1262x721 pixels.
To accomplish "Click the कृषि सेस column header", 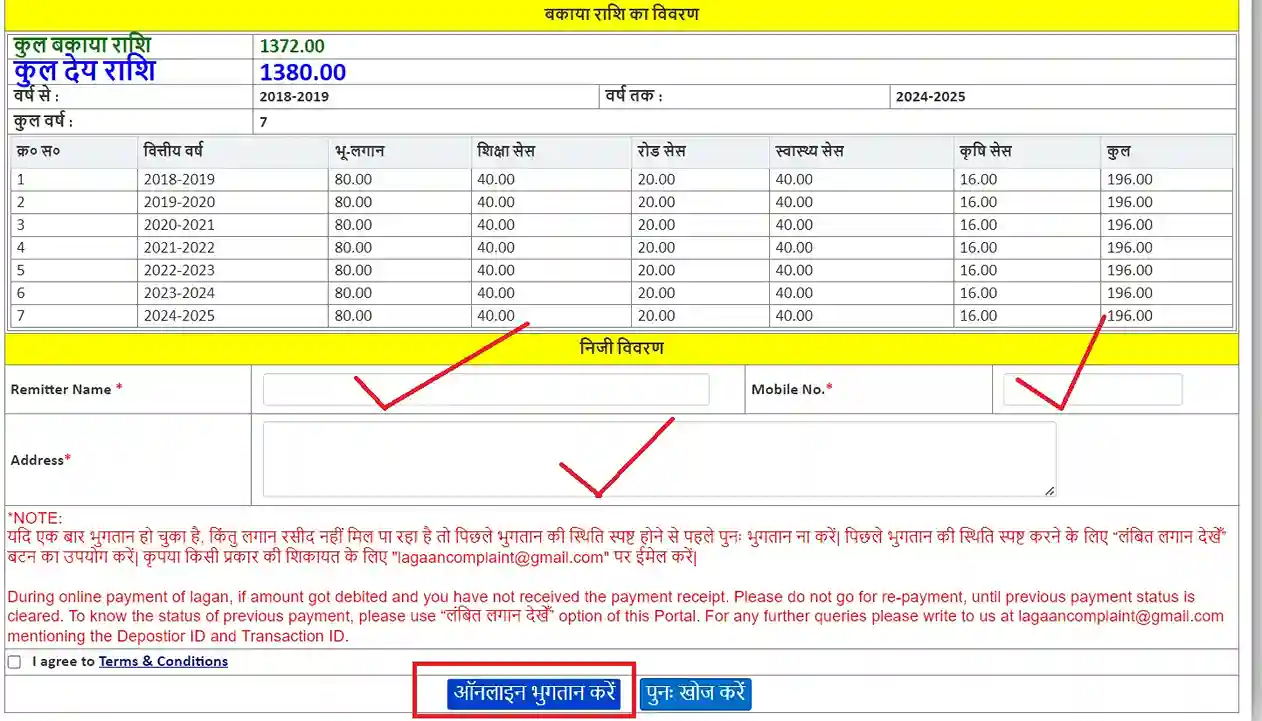I will (986, 151).
